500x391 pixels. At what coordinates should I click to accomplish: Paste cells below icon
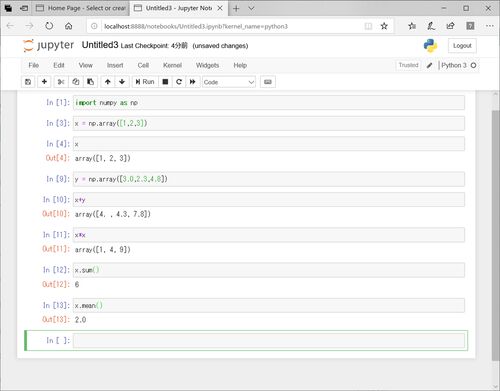tap(90, 82)
